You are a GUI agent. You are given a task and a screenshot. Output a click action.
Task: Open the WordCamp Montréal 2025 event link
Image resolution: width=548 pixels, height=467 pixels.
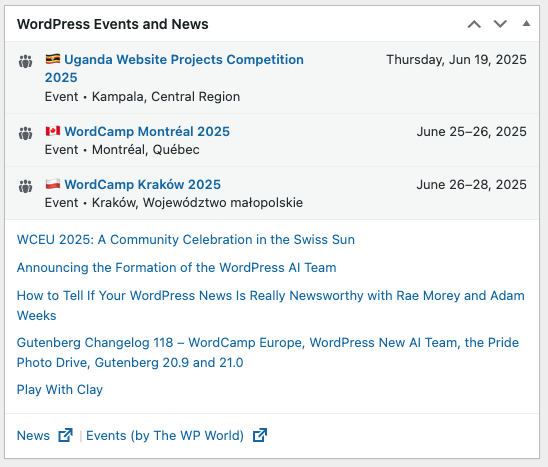(x=147, y=131)
